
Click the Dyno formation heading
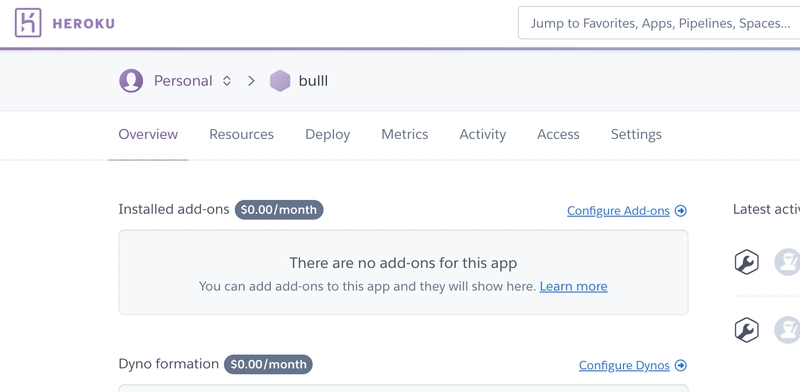[x=168, y=363]
